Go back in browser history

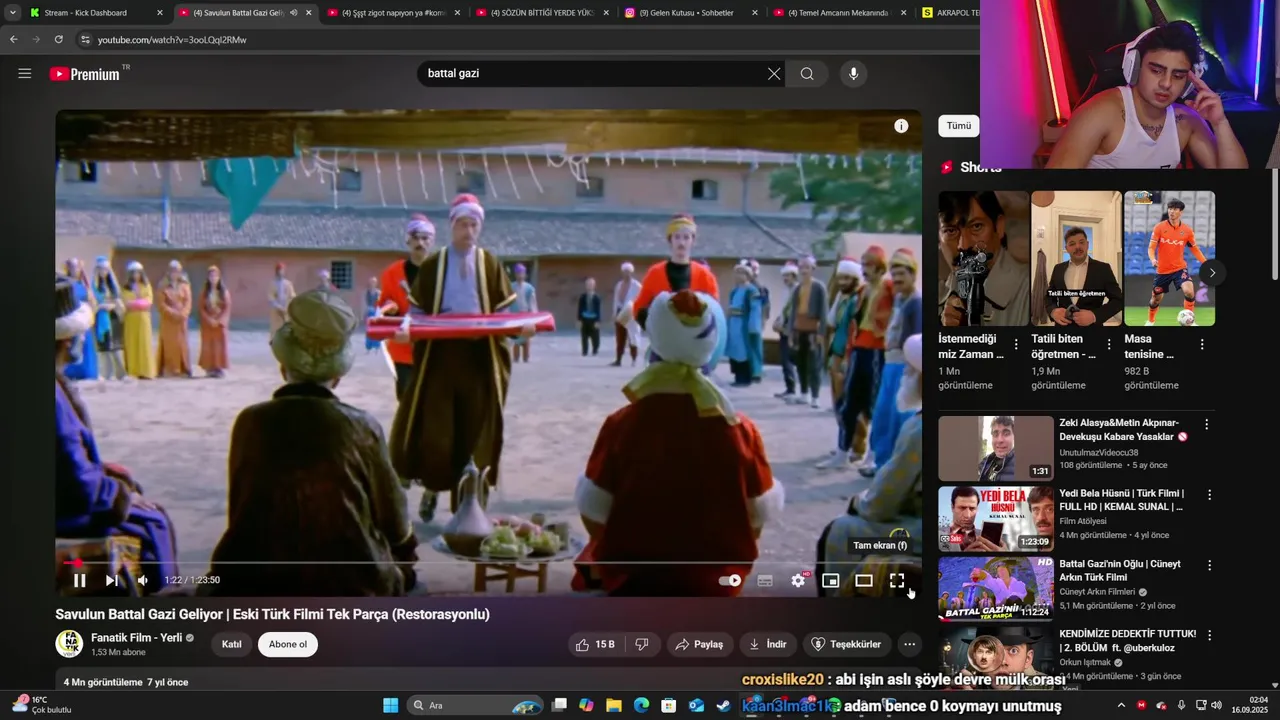pos(13,39)
